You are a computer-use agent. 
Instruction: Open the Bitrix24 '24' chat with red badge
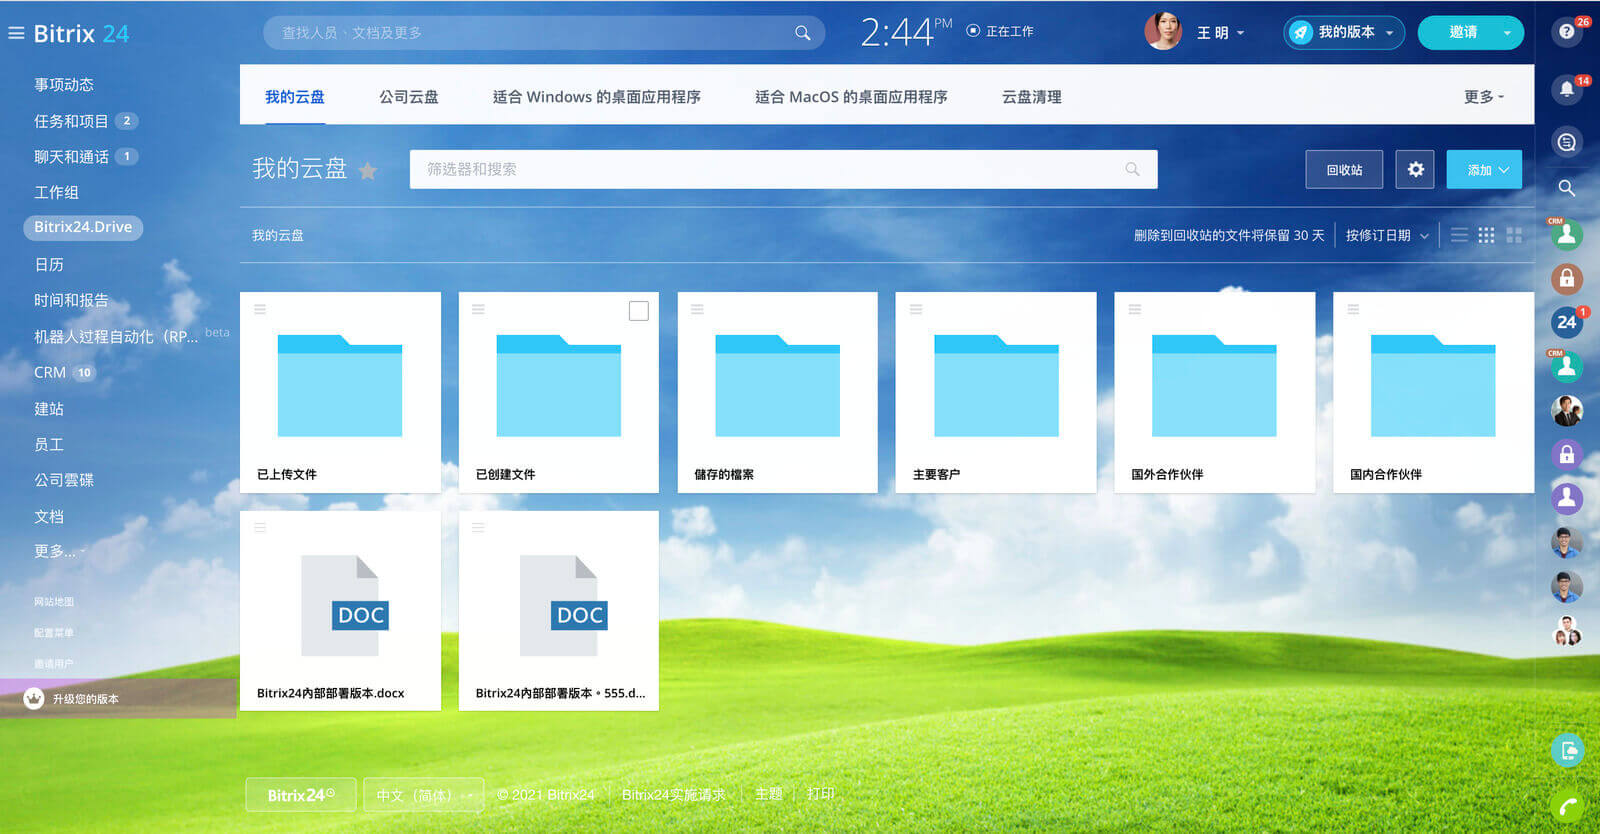point(1567,322)
